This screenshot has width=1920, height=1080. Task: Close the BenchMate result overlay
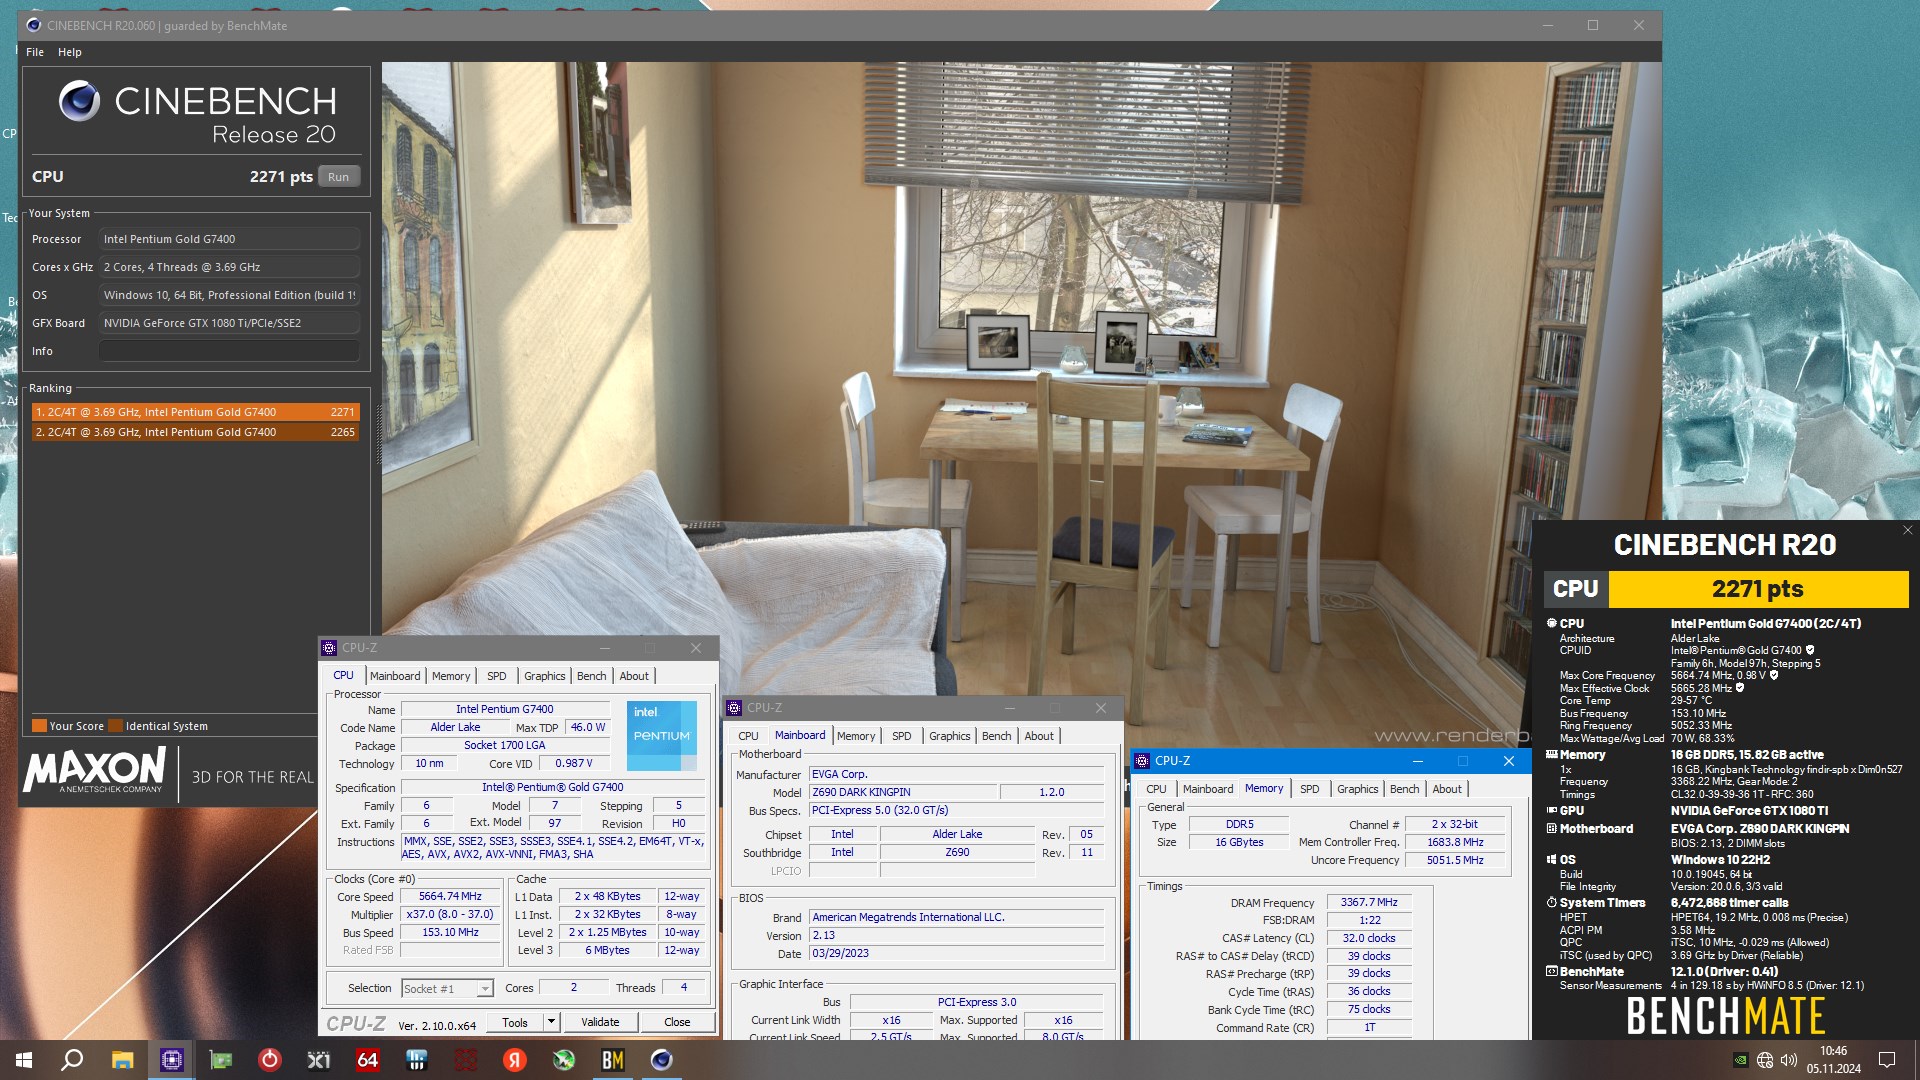coord(1907,530)
